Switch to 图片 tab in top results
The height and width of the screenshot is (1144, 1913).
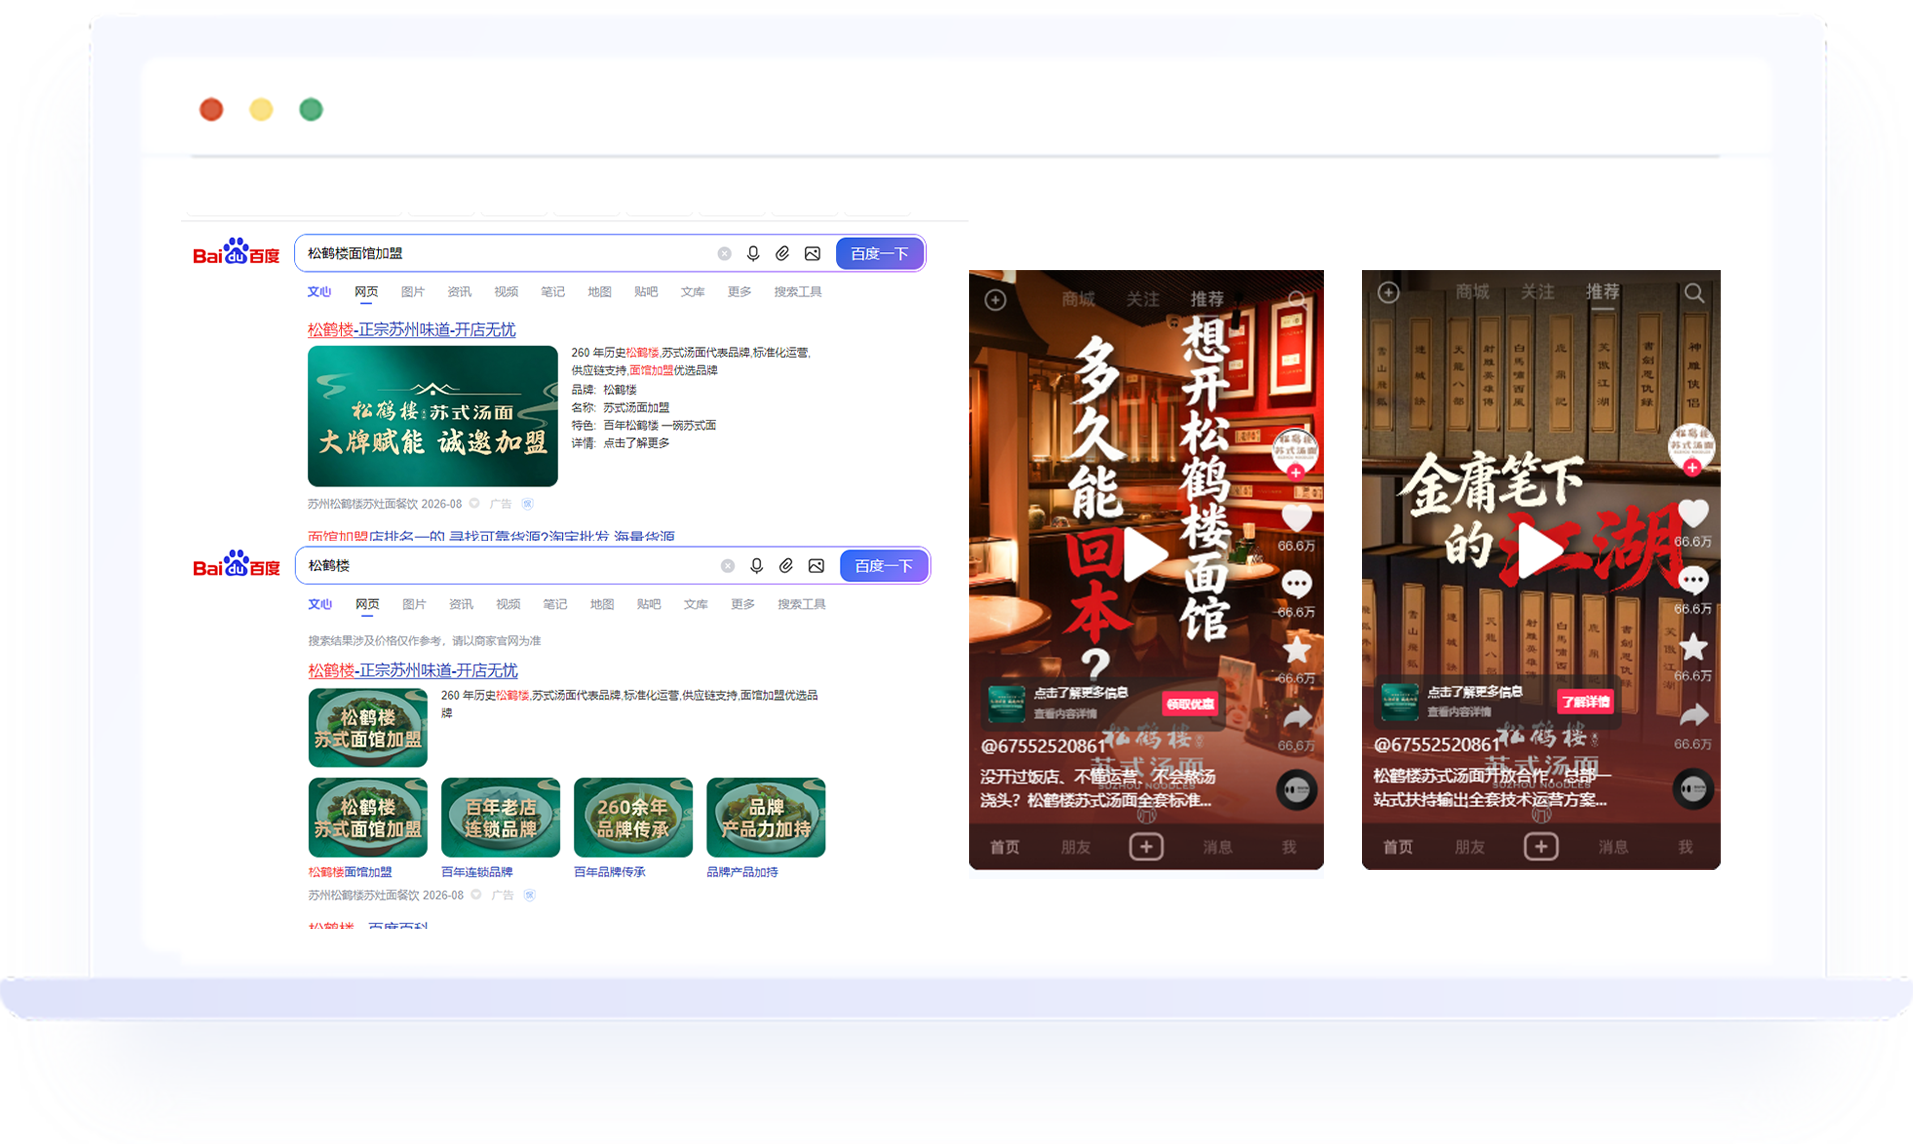pos(412,292)
